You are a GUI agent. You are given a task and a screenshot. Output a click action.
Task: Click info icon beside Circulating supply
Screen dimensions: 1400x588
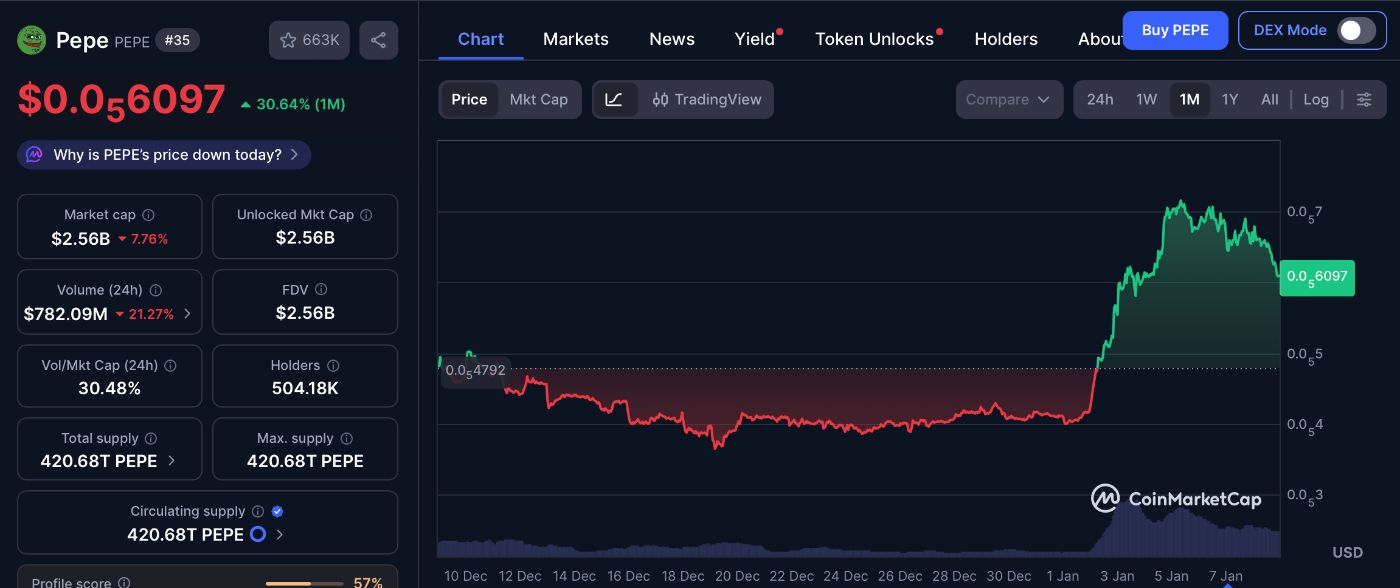coord(257,511)
